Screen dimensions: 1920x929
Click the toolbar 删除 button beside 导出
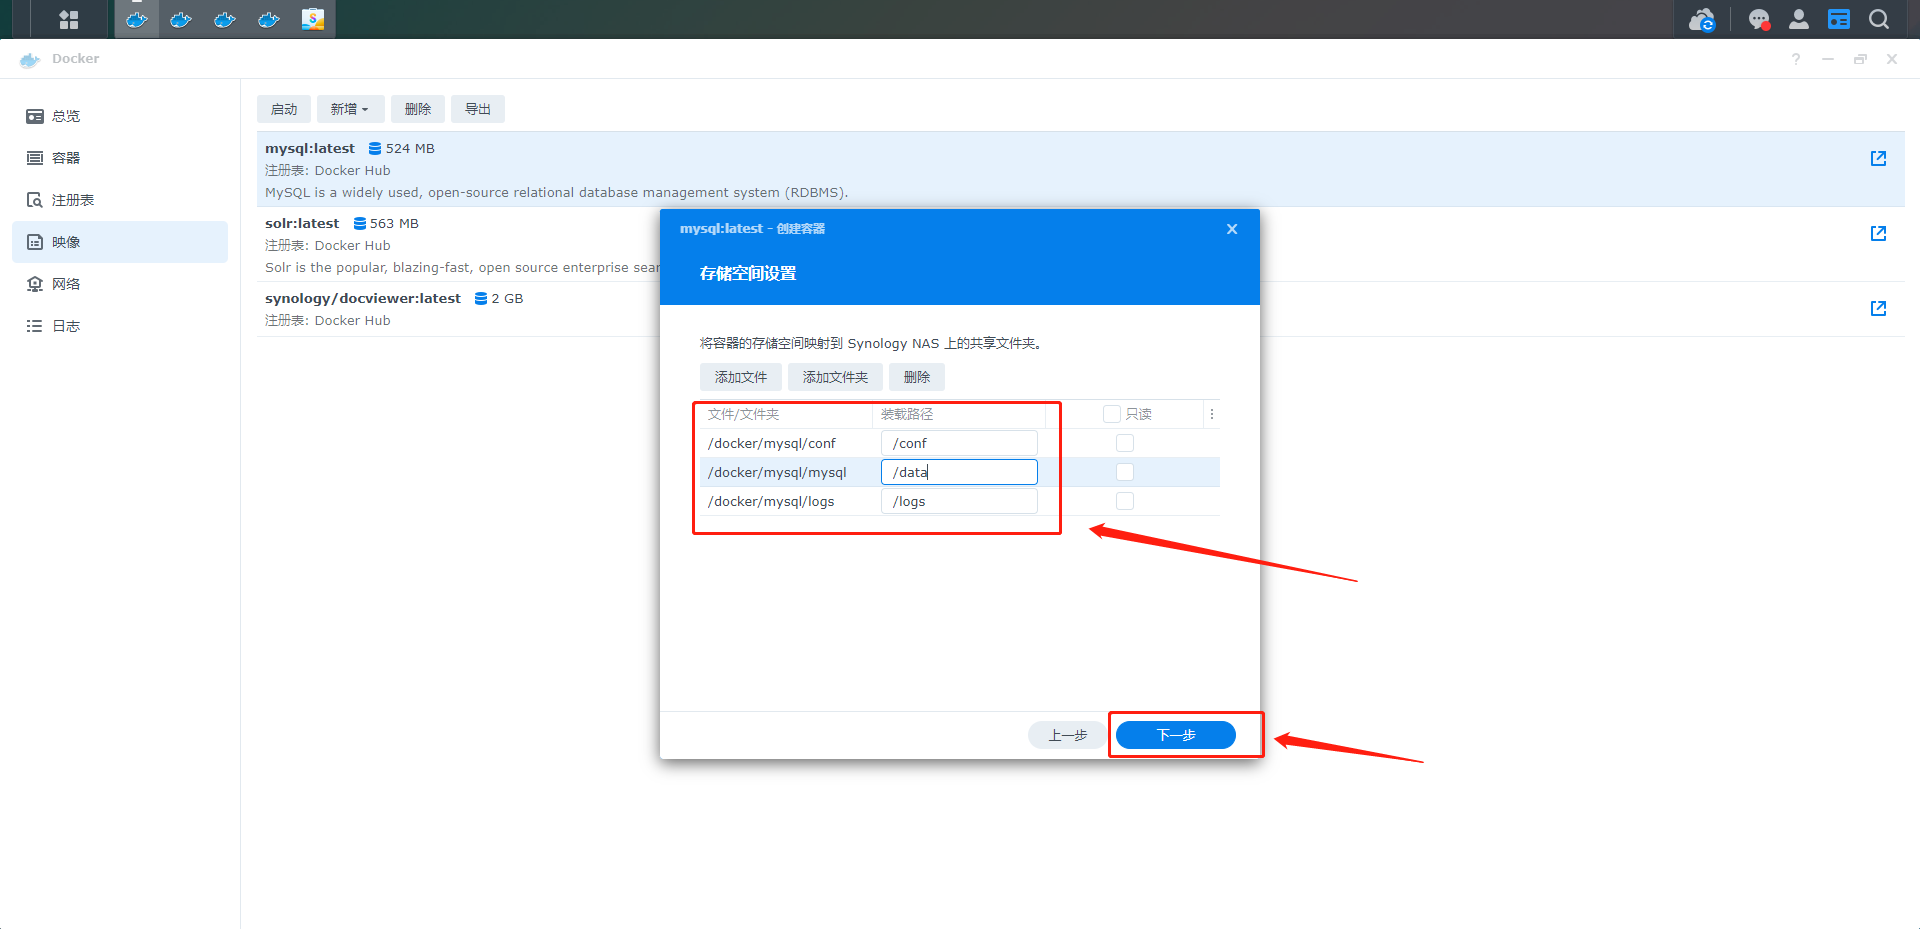click(x=418, y=109)
